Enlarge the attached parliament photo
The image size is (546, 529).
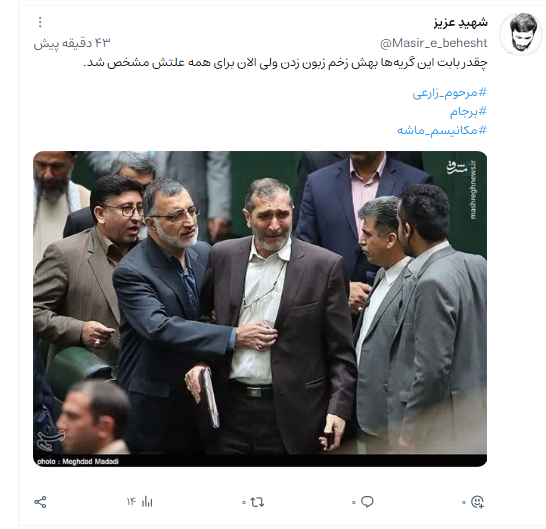click(x=260, y=309)
